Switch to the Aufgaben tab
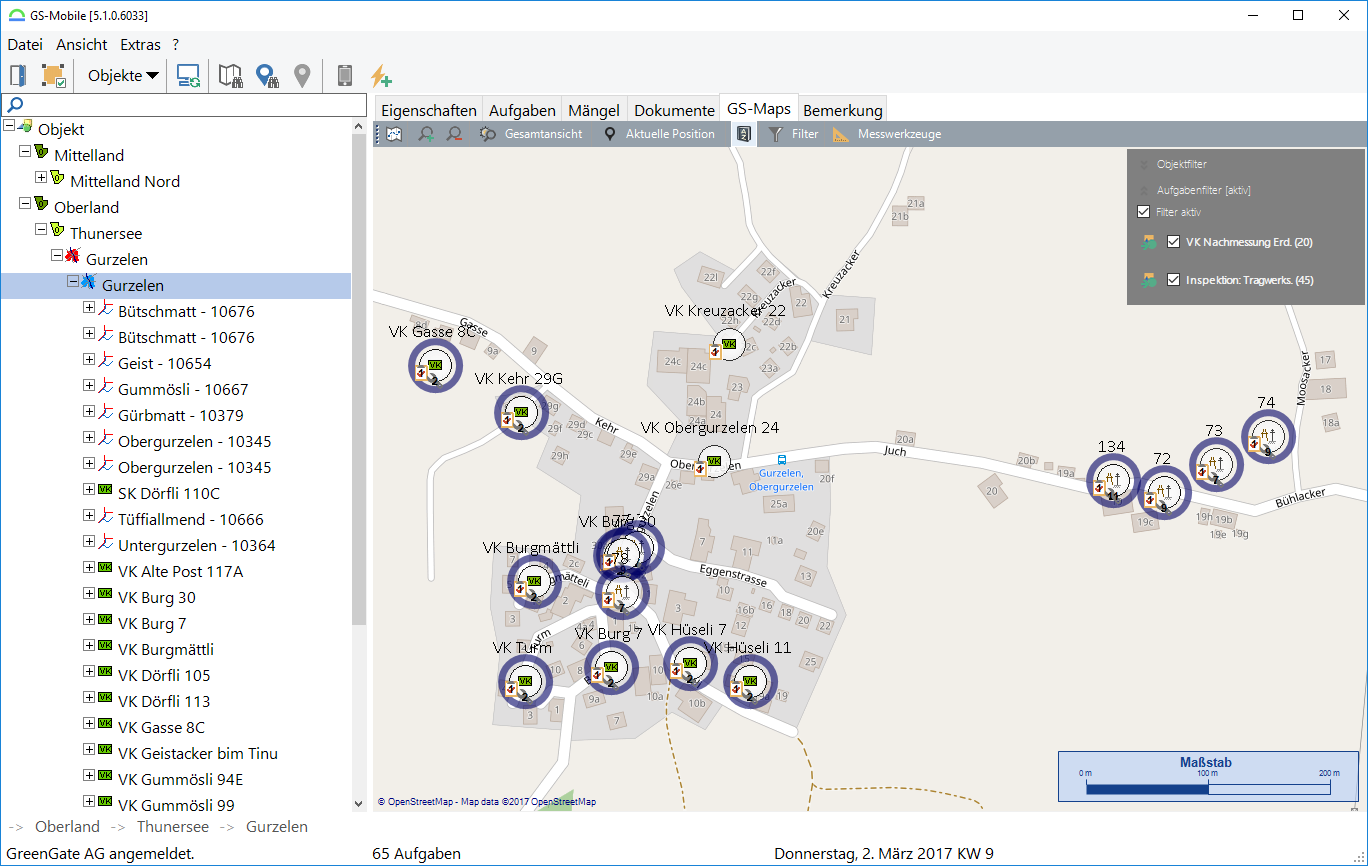The image size is (1368, 866). (522, 110)
